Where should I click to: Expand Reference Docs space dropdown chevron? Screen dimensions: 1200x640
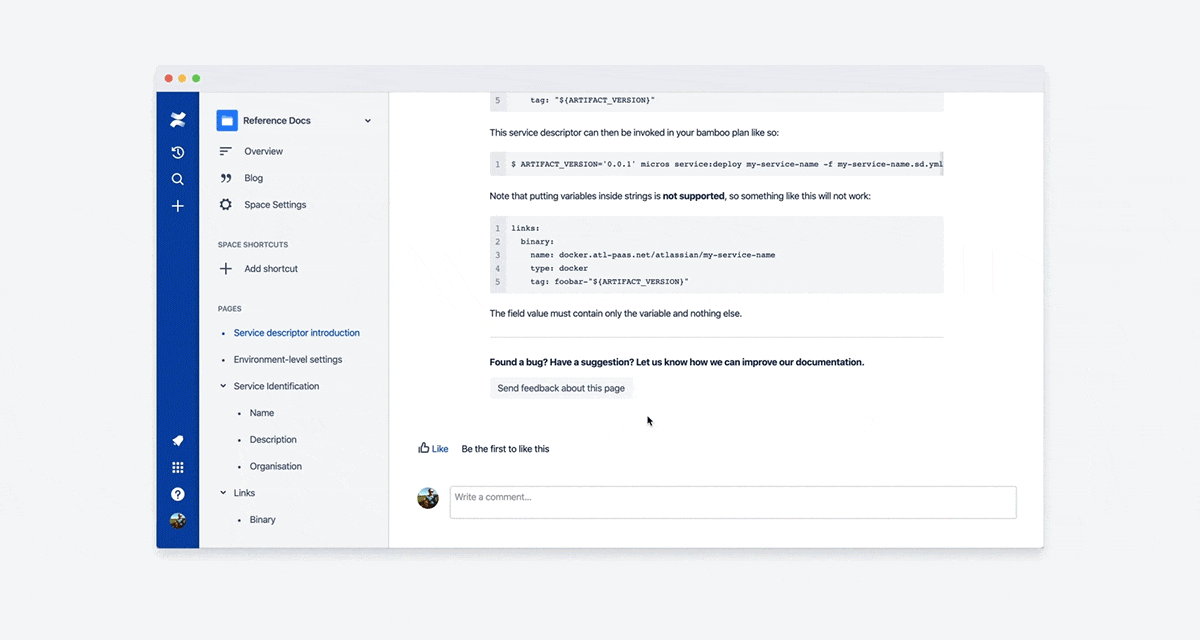(x=368, y=121)
